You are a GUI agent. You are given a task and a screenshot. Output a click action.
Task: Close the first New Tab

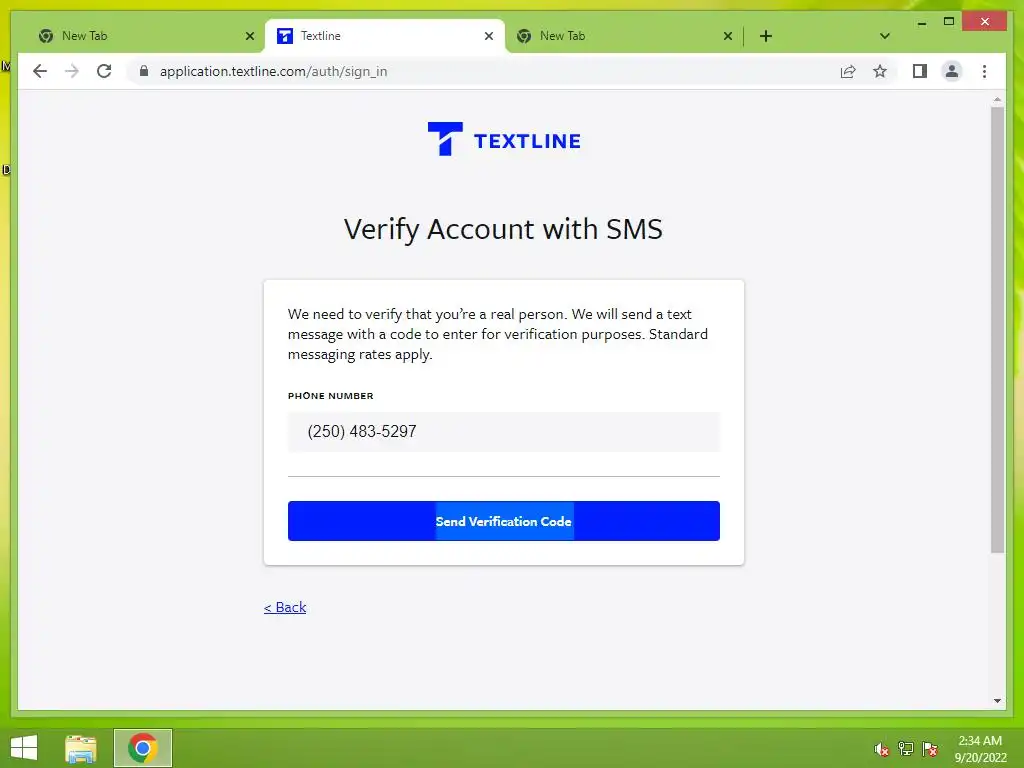pyautogui.click(x=249, y=36)
